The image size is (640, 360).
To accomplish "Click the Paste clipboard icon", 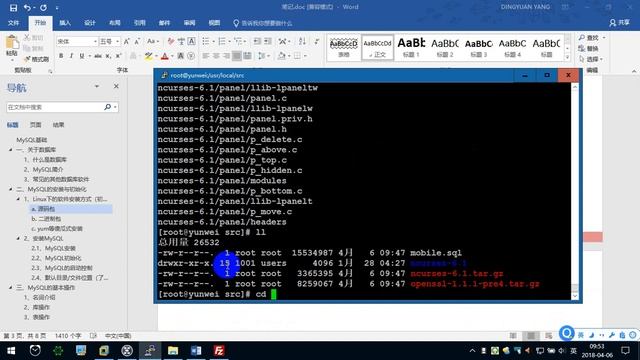I will (12, 43).
